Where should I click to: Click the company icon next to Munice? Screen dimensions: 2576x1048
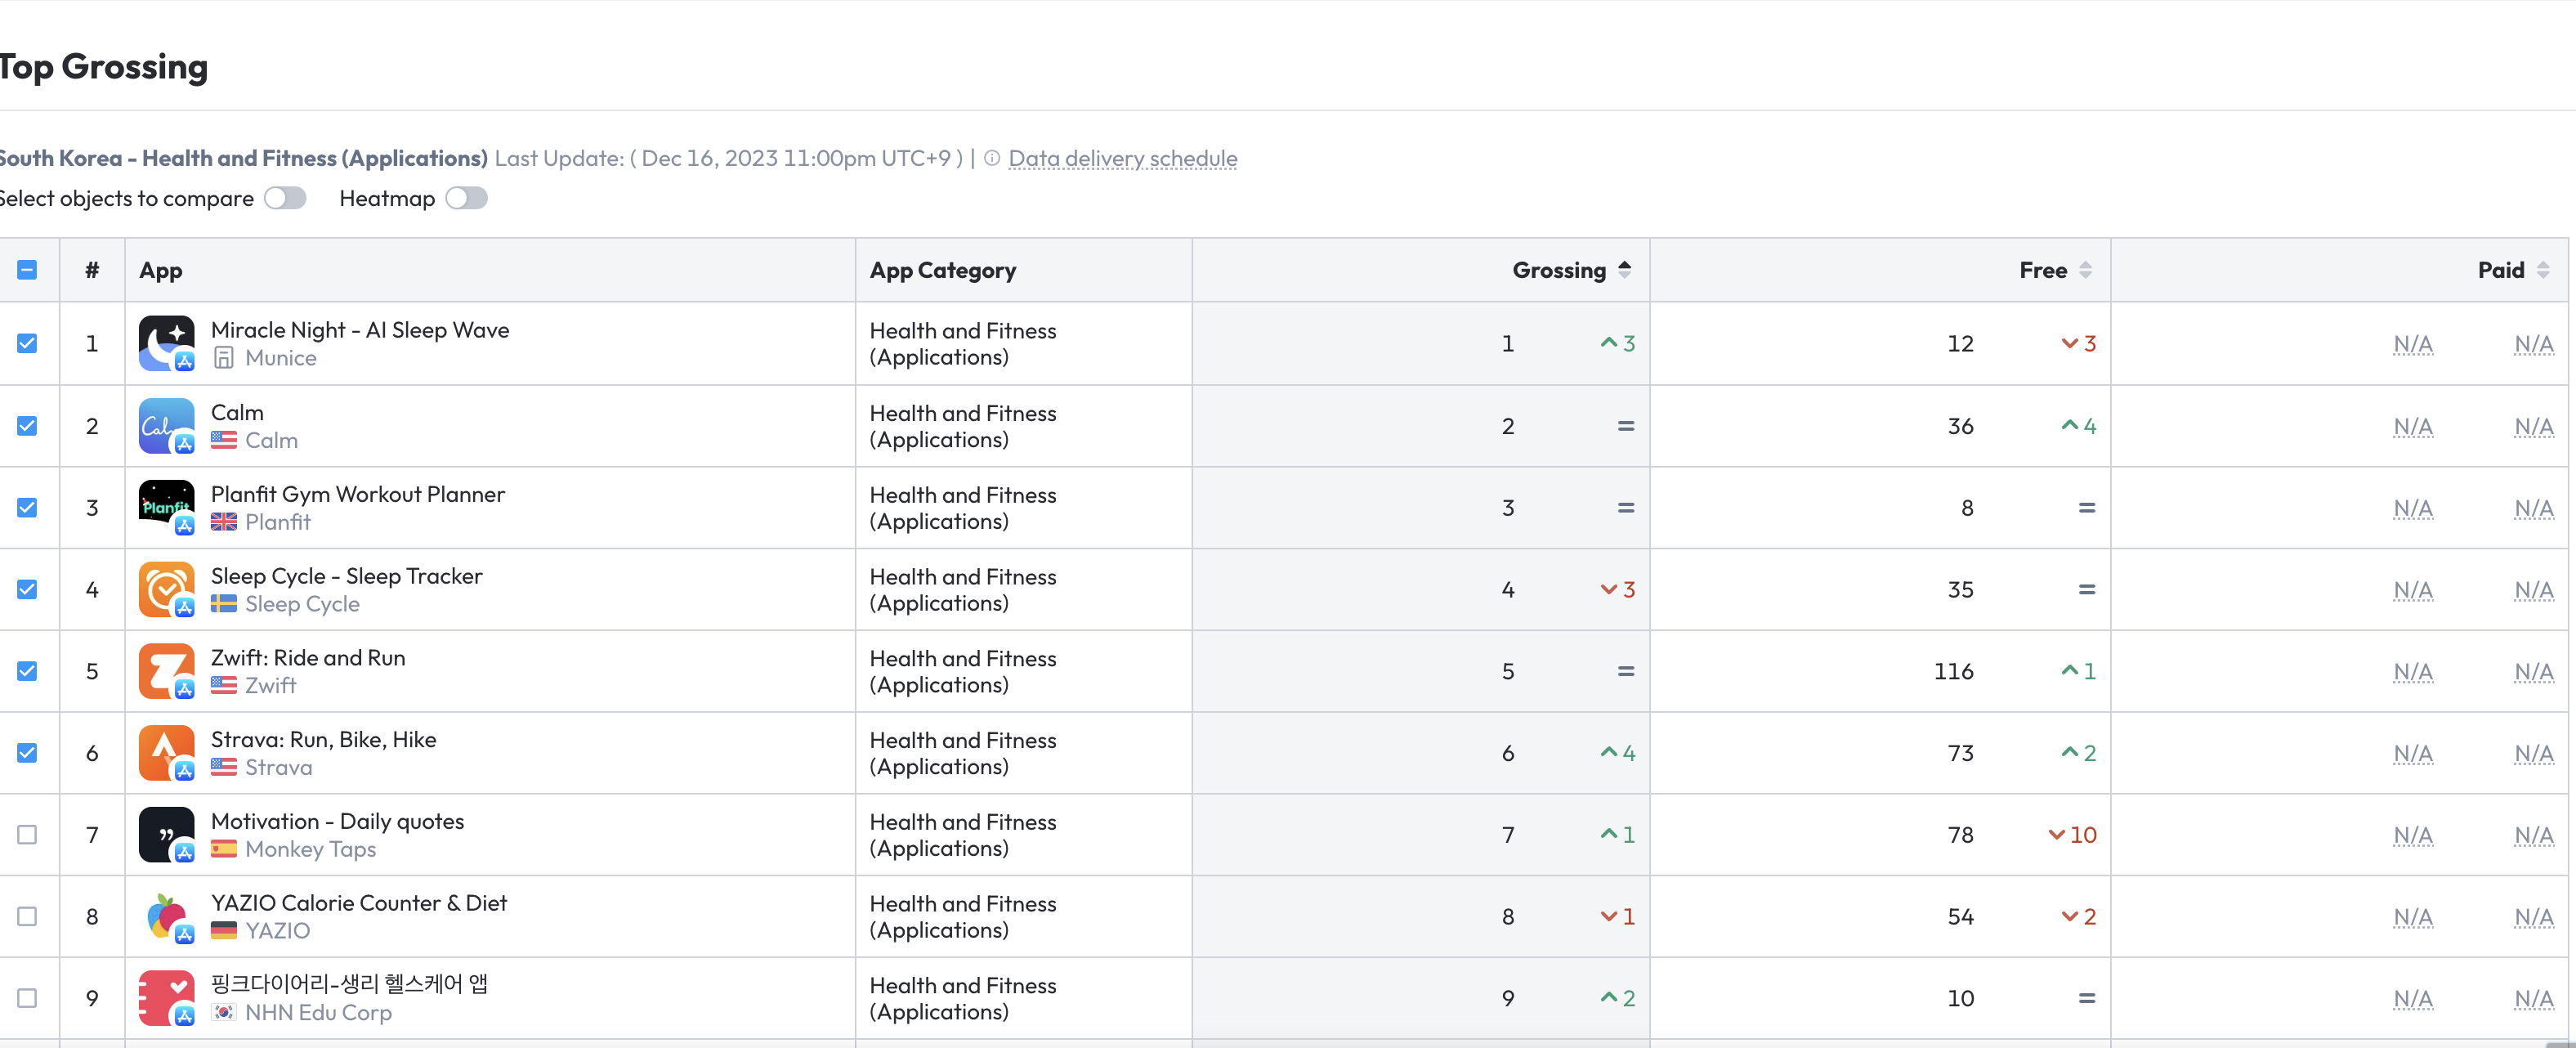[224, 358]
